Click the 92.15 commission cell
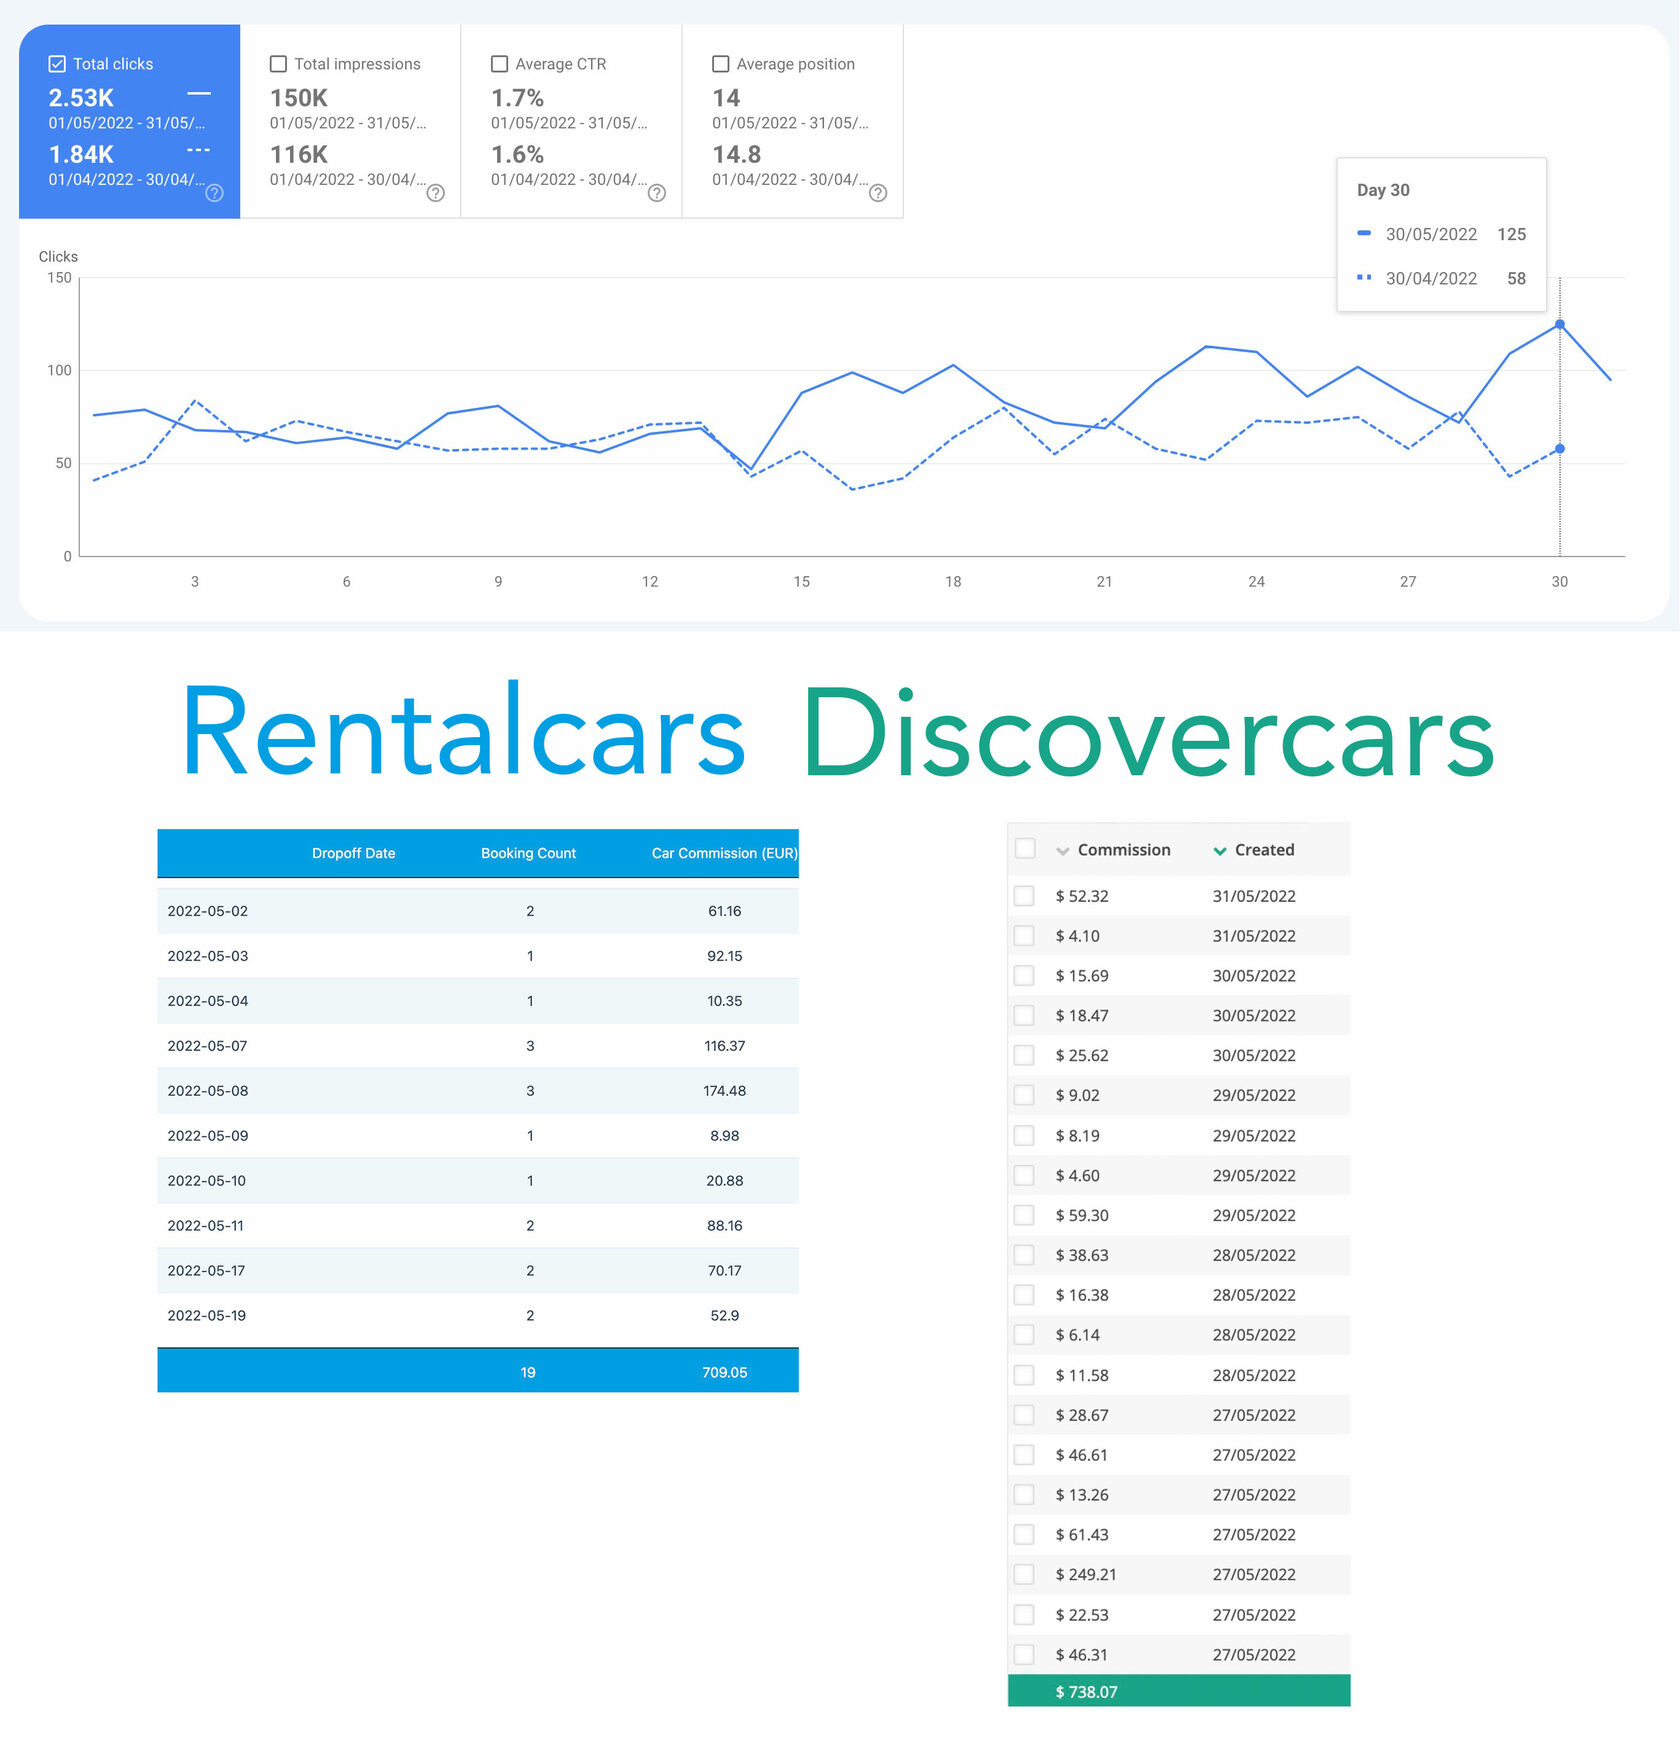The width and height of the screenshot is (1680, 1747). 724,956
